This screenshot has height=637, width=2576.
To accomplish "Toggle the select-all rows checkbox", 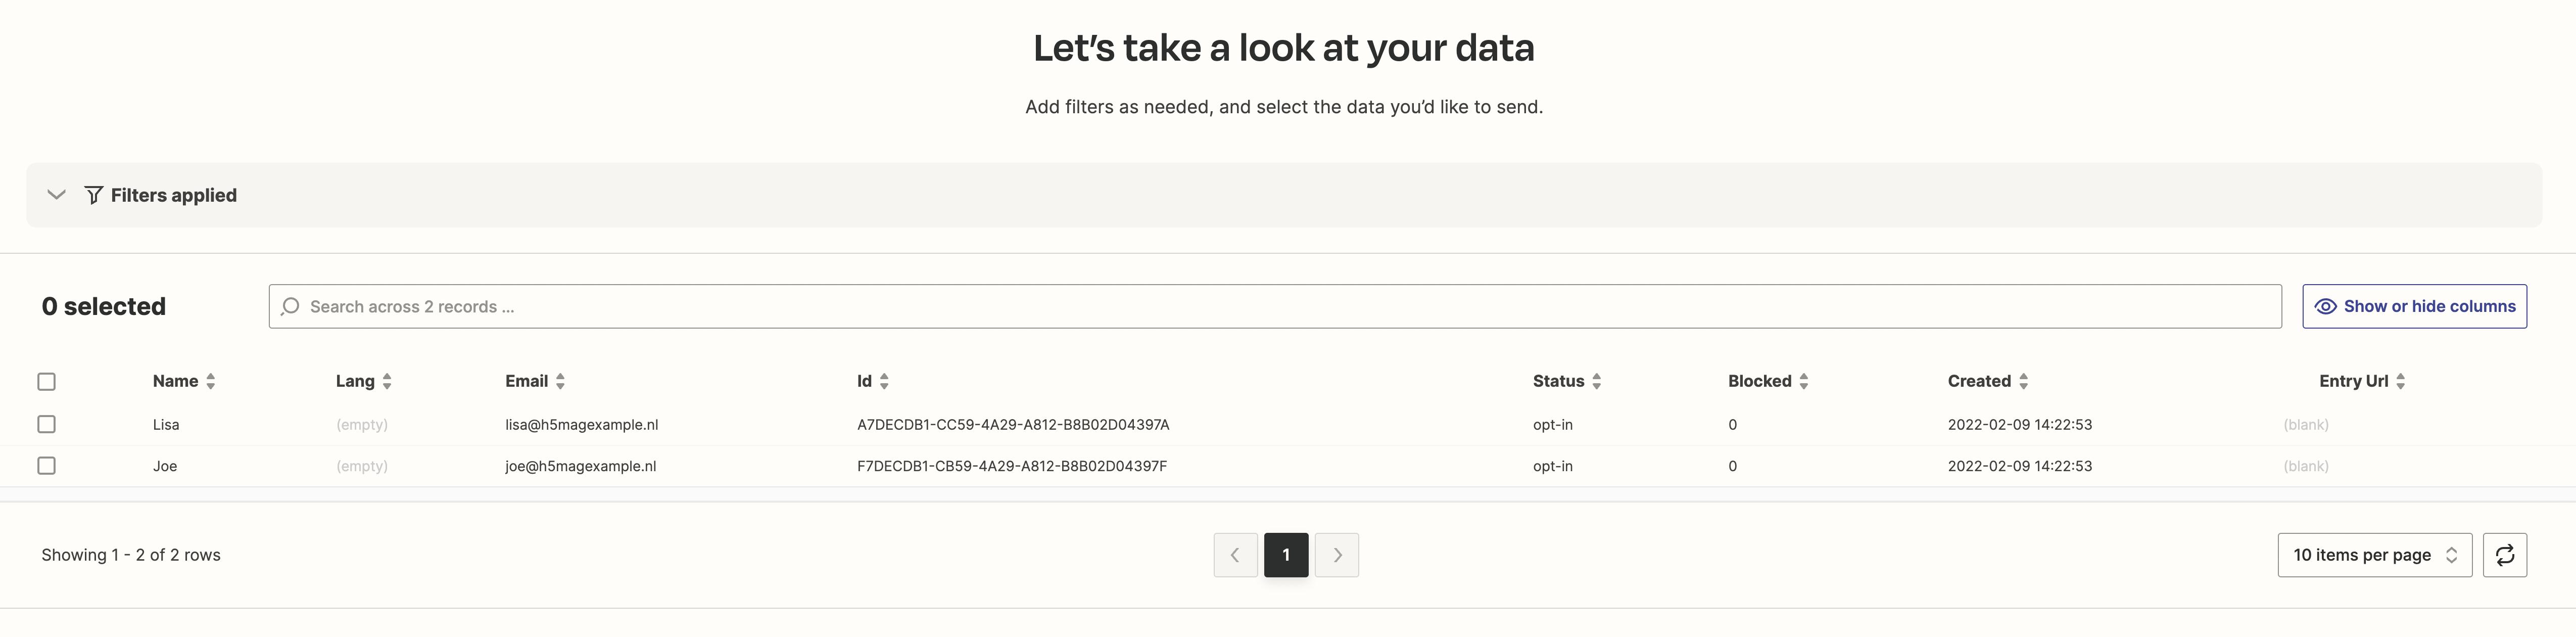I will (x=46, y=381).
